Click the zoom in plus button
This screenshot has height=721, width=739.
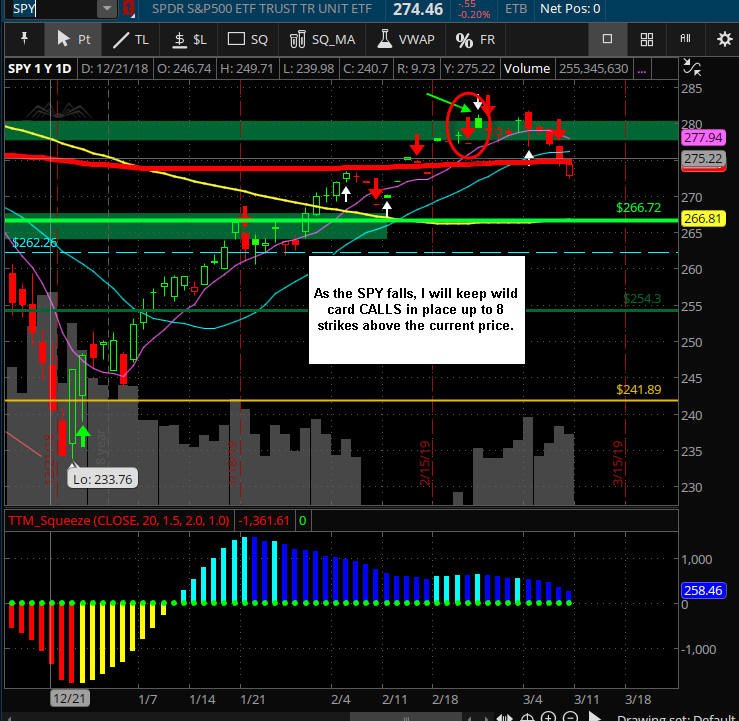pos(548,716)
